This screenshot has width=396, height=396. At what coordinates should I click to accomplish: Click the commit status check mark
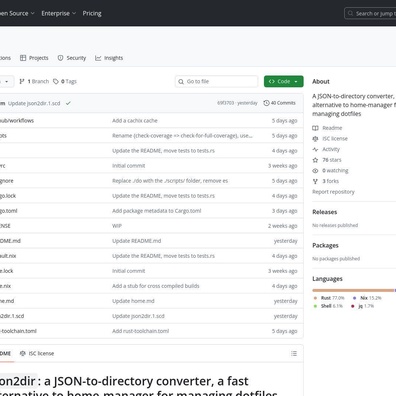coord(68,103)
